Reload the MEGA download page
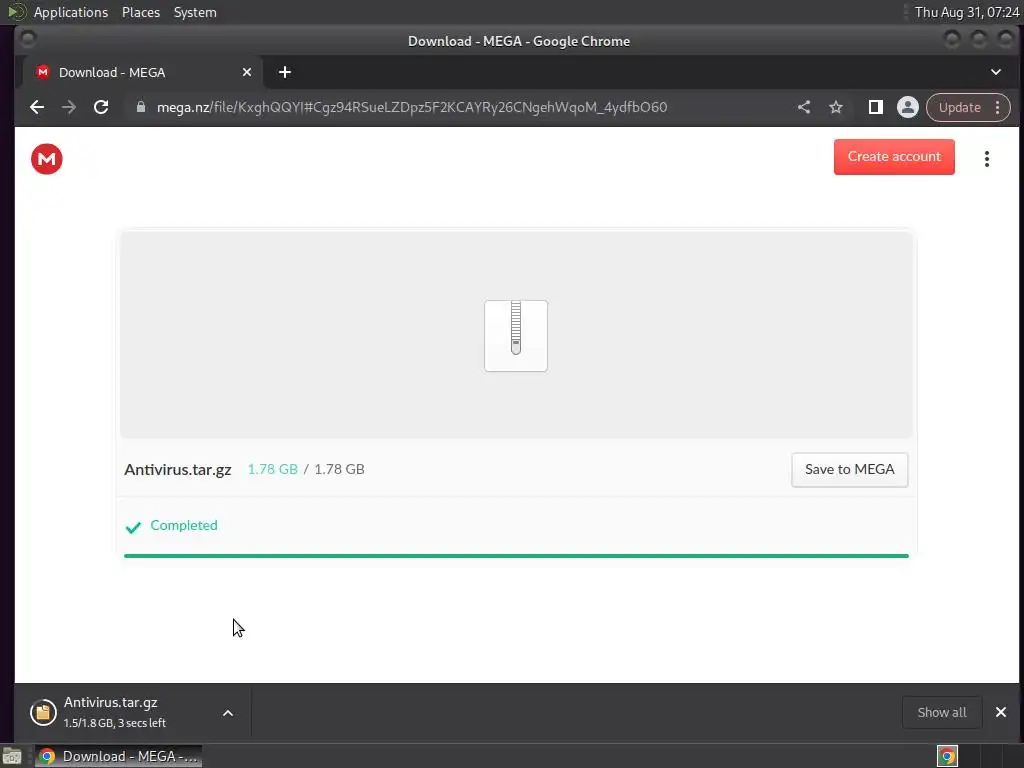The image size is (1024, 768). point(101,107)
